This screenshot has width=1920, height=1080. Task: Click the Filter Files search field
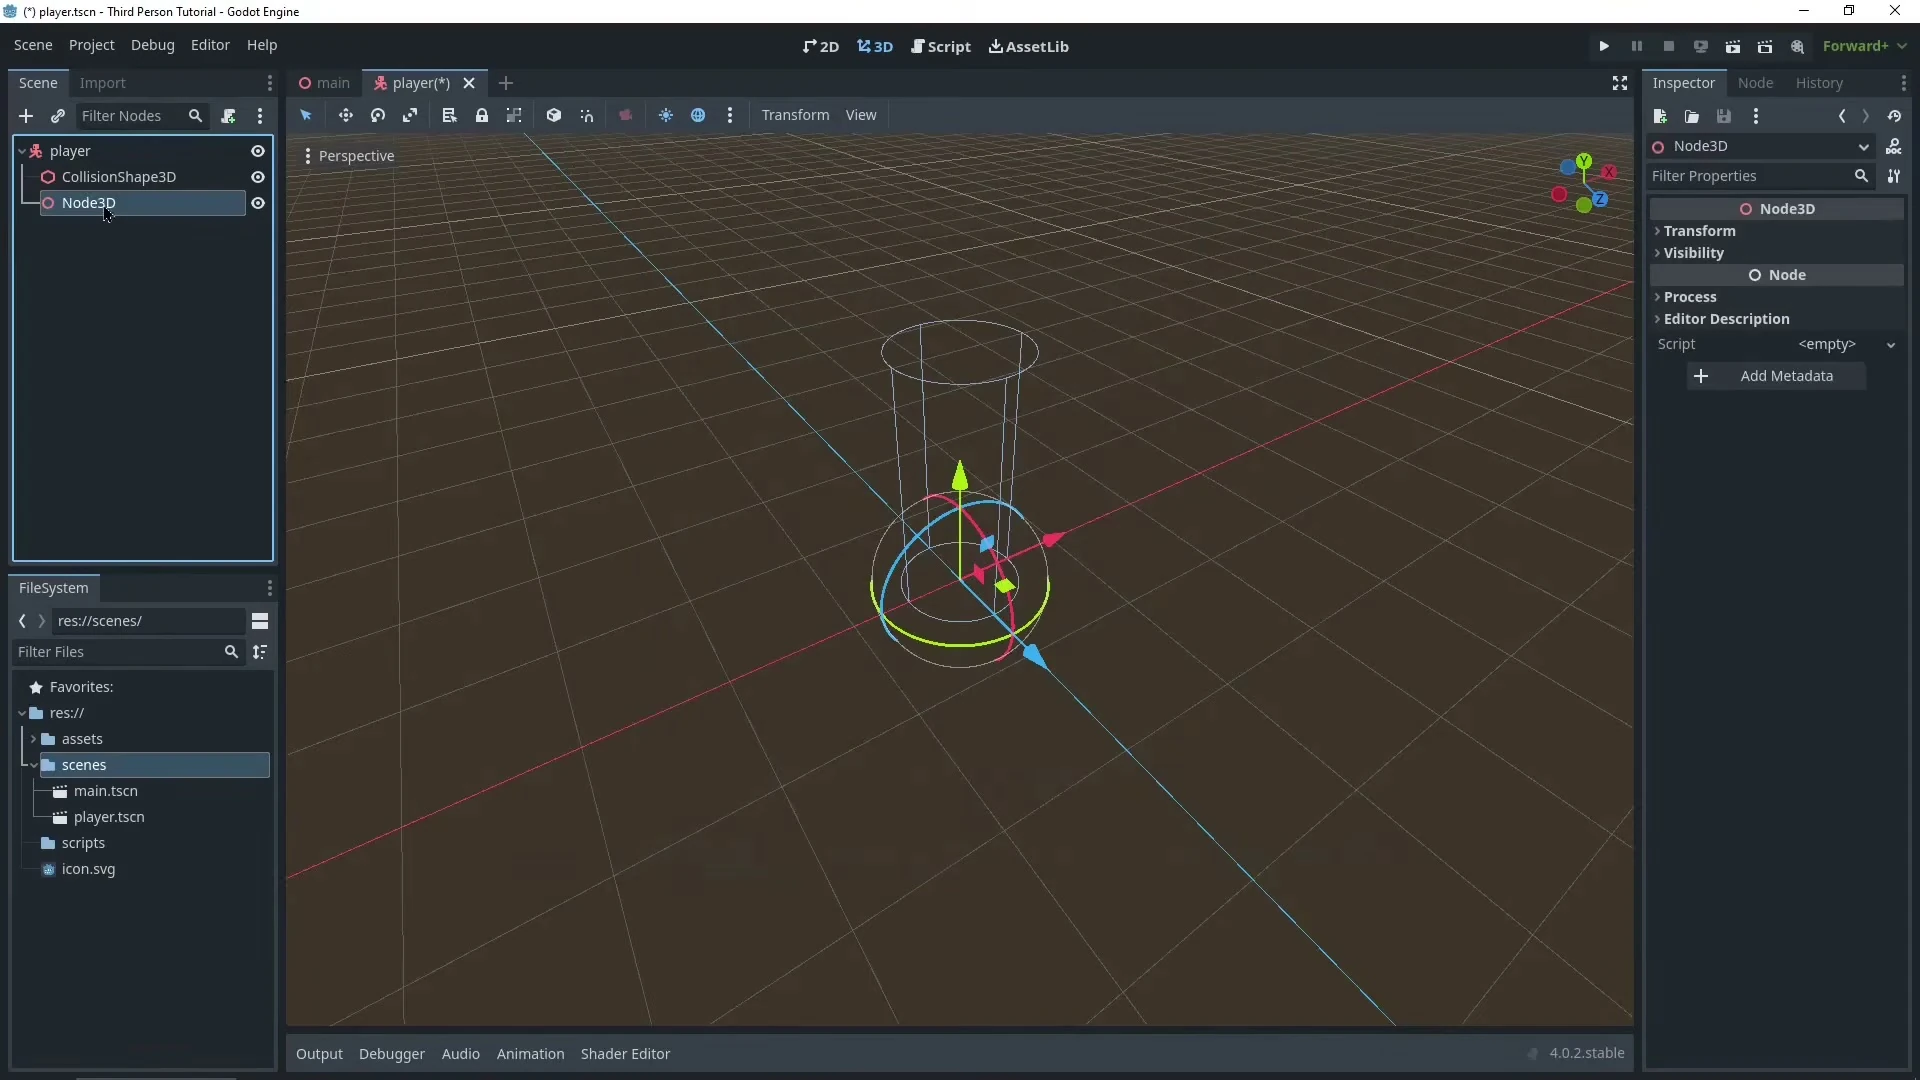(128, 652)
